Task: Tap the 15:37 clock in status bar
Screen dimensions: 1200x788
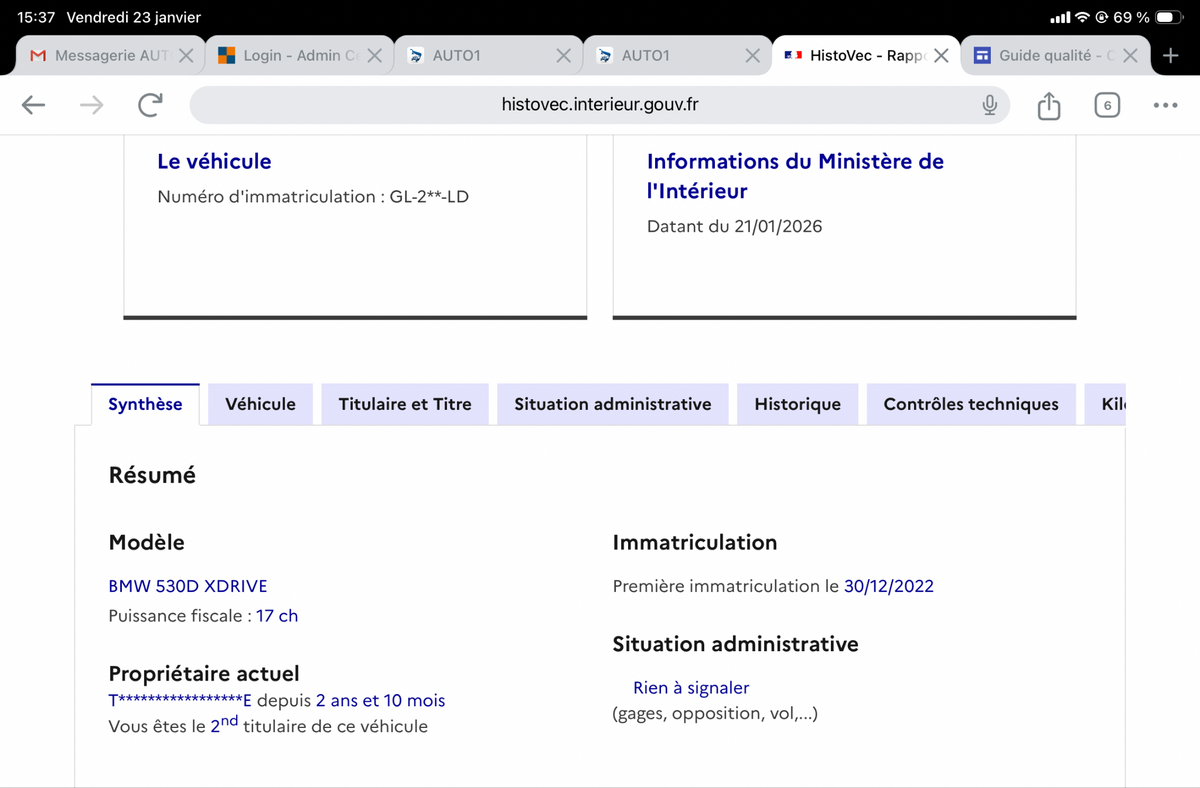Action: coord(36,18)
